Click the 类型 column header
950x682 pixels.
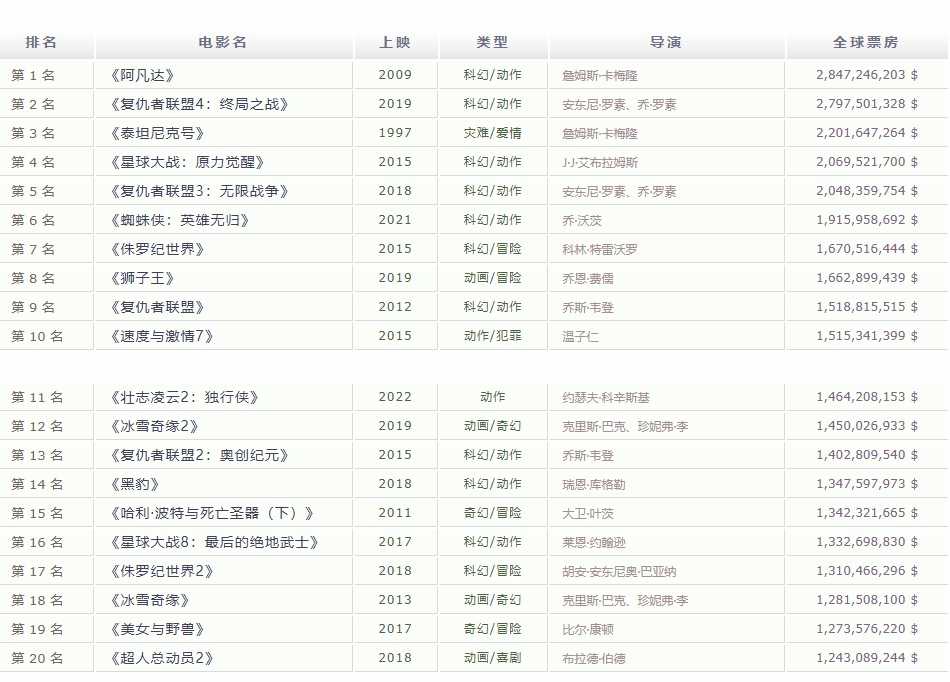pos(492,42)
